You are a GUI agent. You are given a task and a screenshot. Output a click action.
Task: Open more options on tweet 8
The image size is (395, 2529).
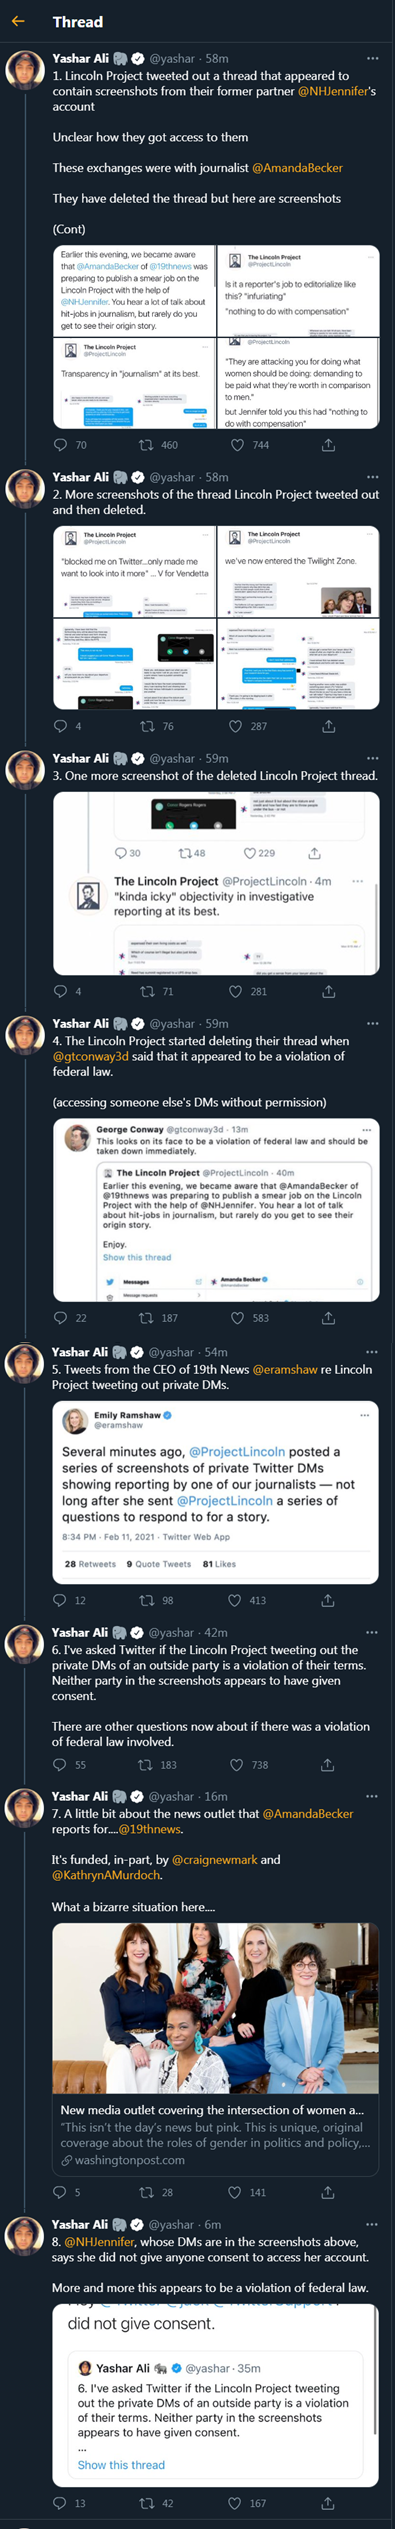pos(372,2224)
